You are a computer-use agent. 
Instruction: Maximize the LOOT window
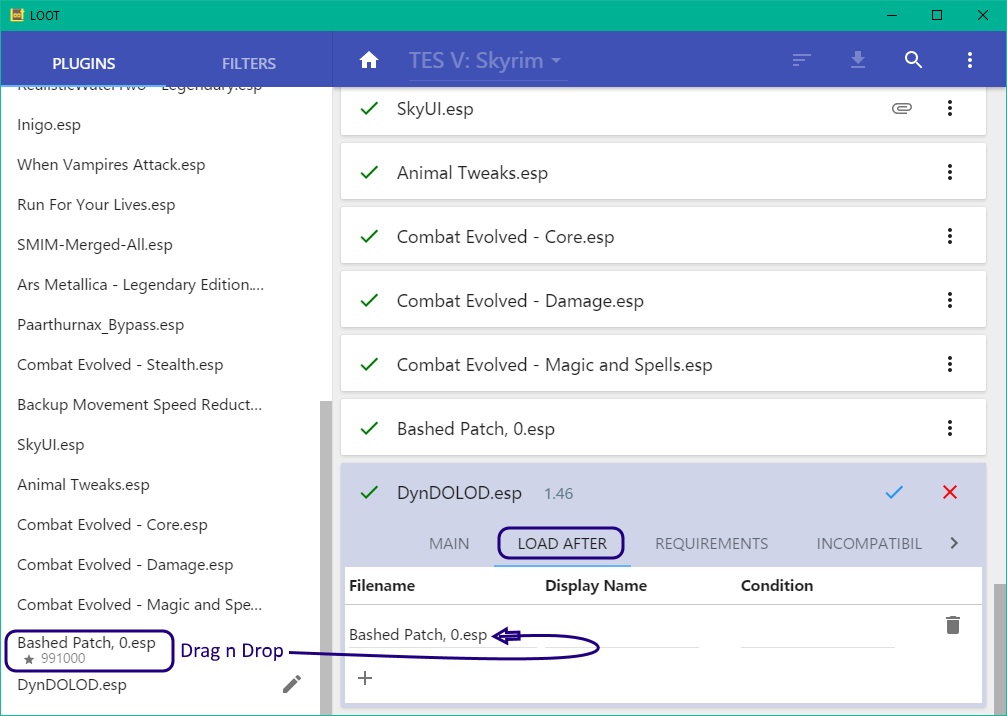pos(937,15)
